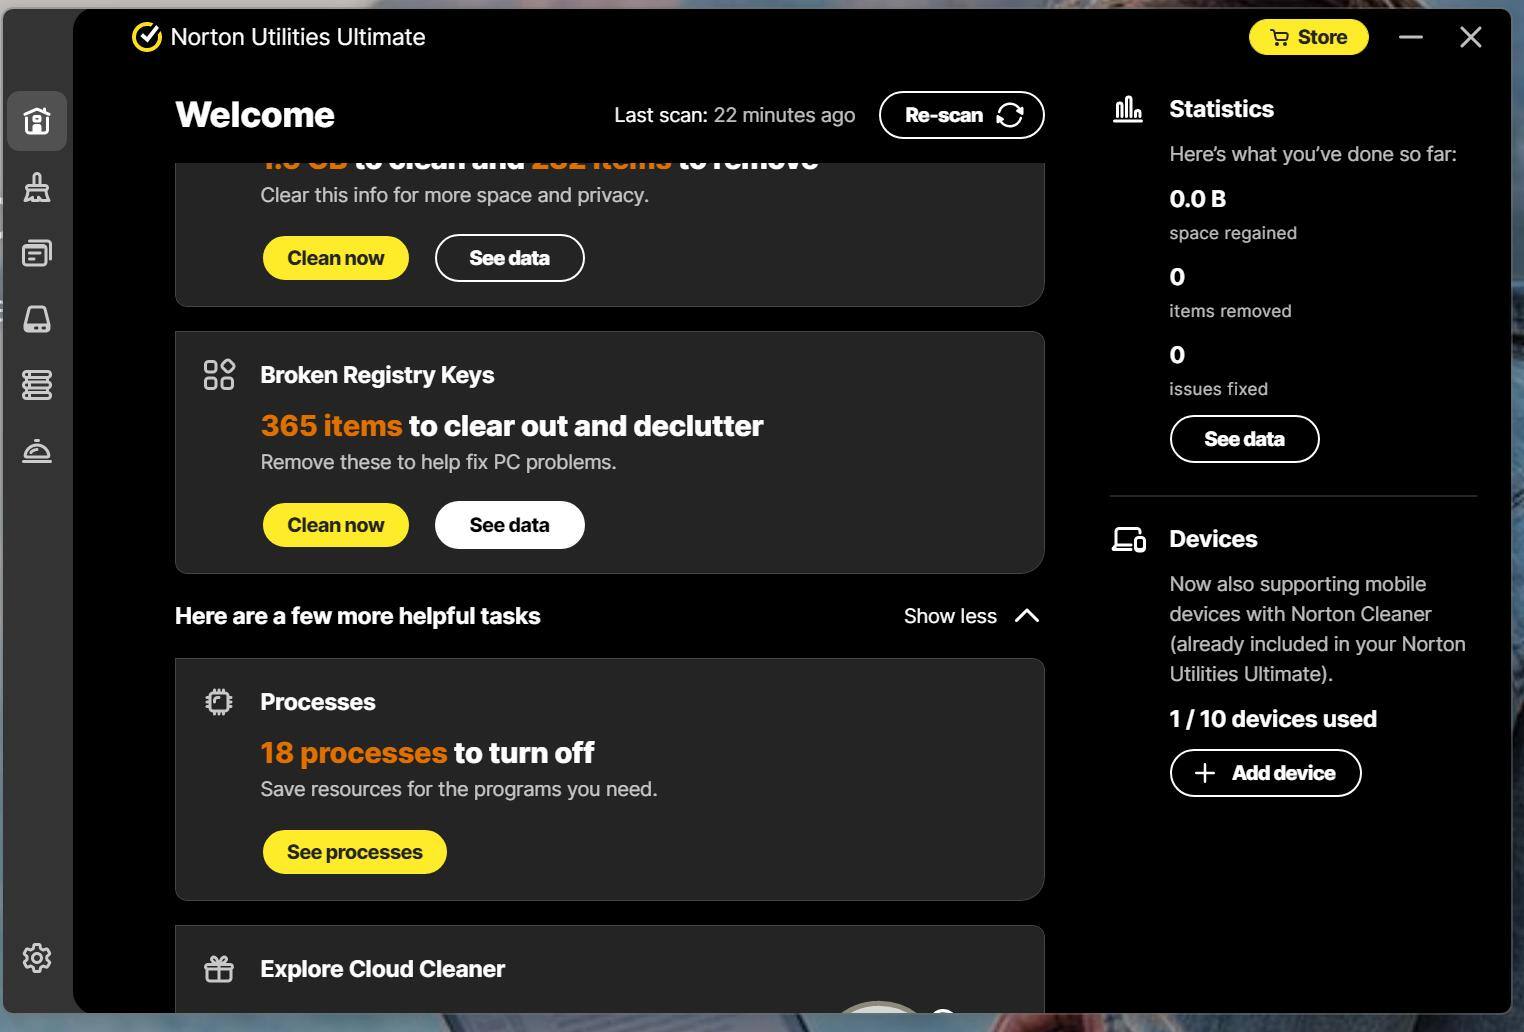The image size is (1524, 1032).
Task: Open the Store button
Action: click(x=1308, y=37)
